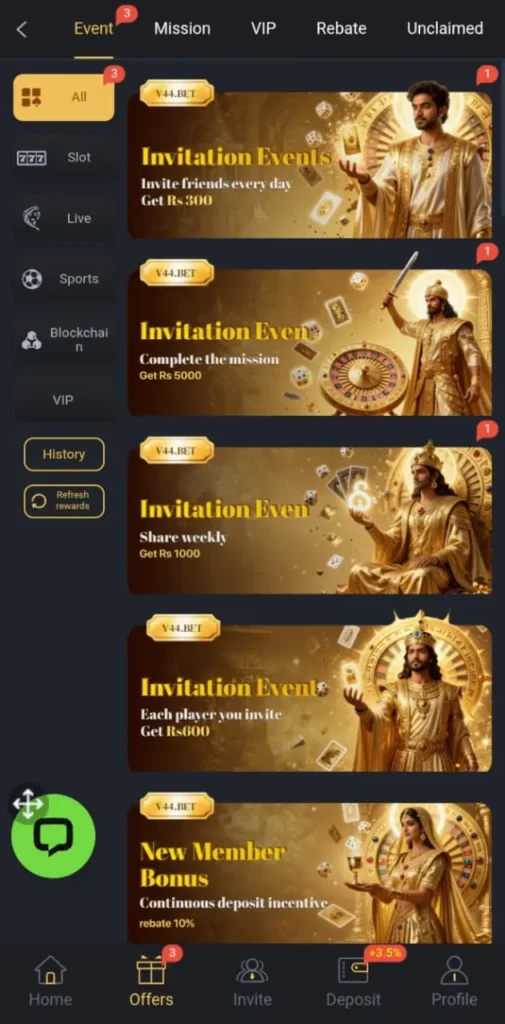This screenshot has width=505, height=1024.
Task: Select the Sports category filter
Action: (x=63, y=279)
